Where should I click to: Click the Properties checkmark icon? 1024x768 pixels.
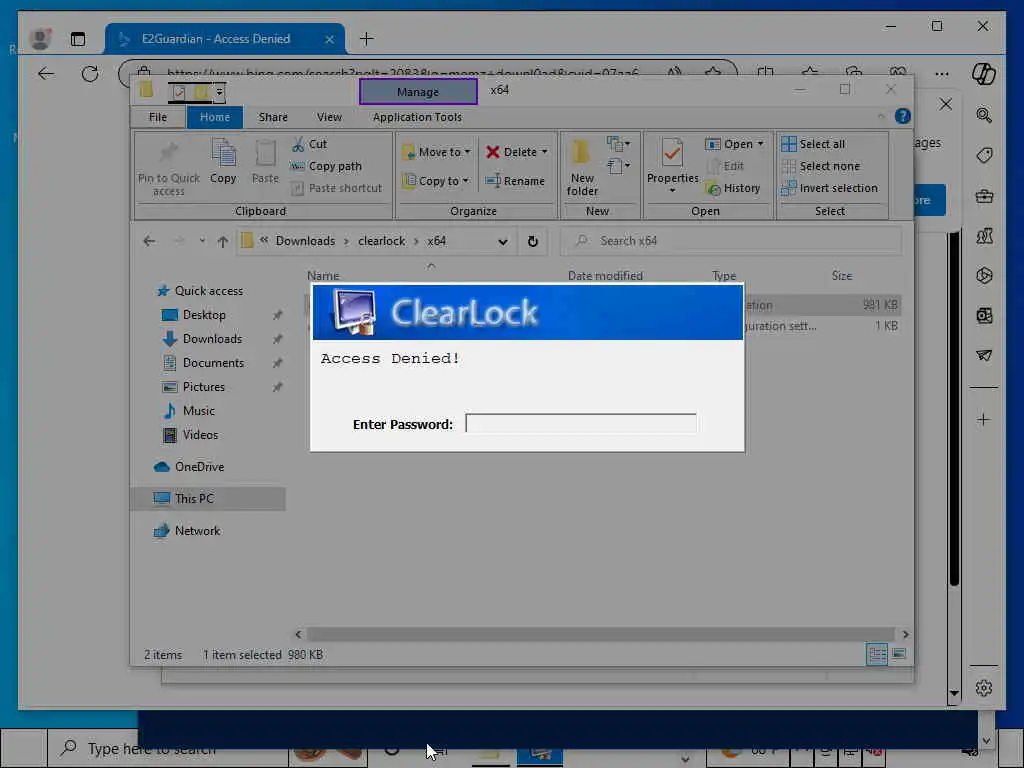coord(672,153)
